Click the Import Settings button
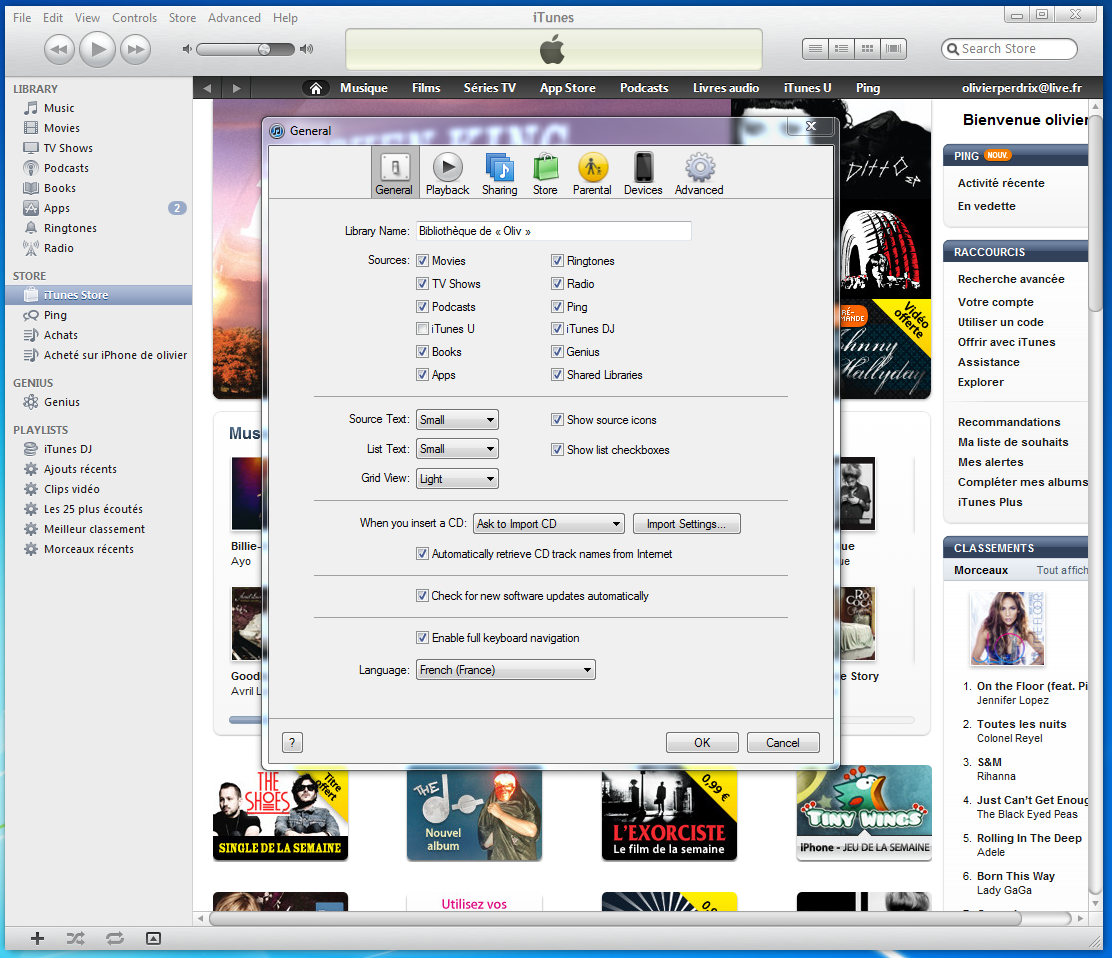The image size is (1112, 958). point(686,523)
